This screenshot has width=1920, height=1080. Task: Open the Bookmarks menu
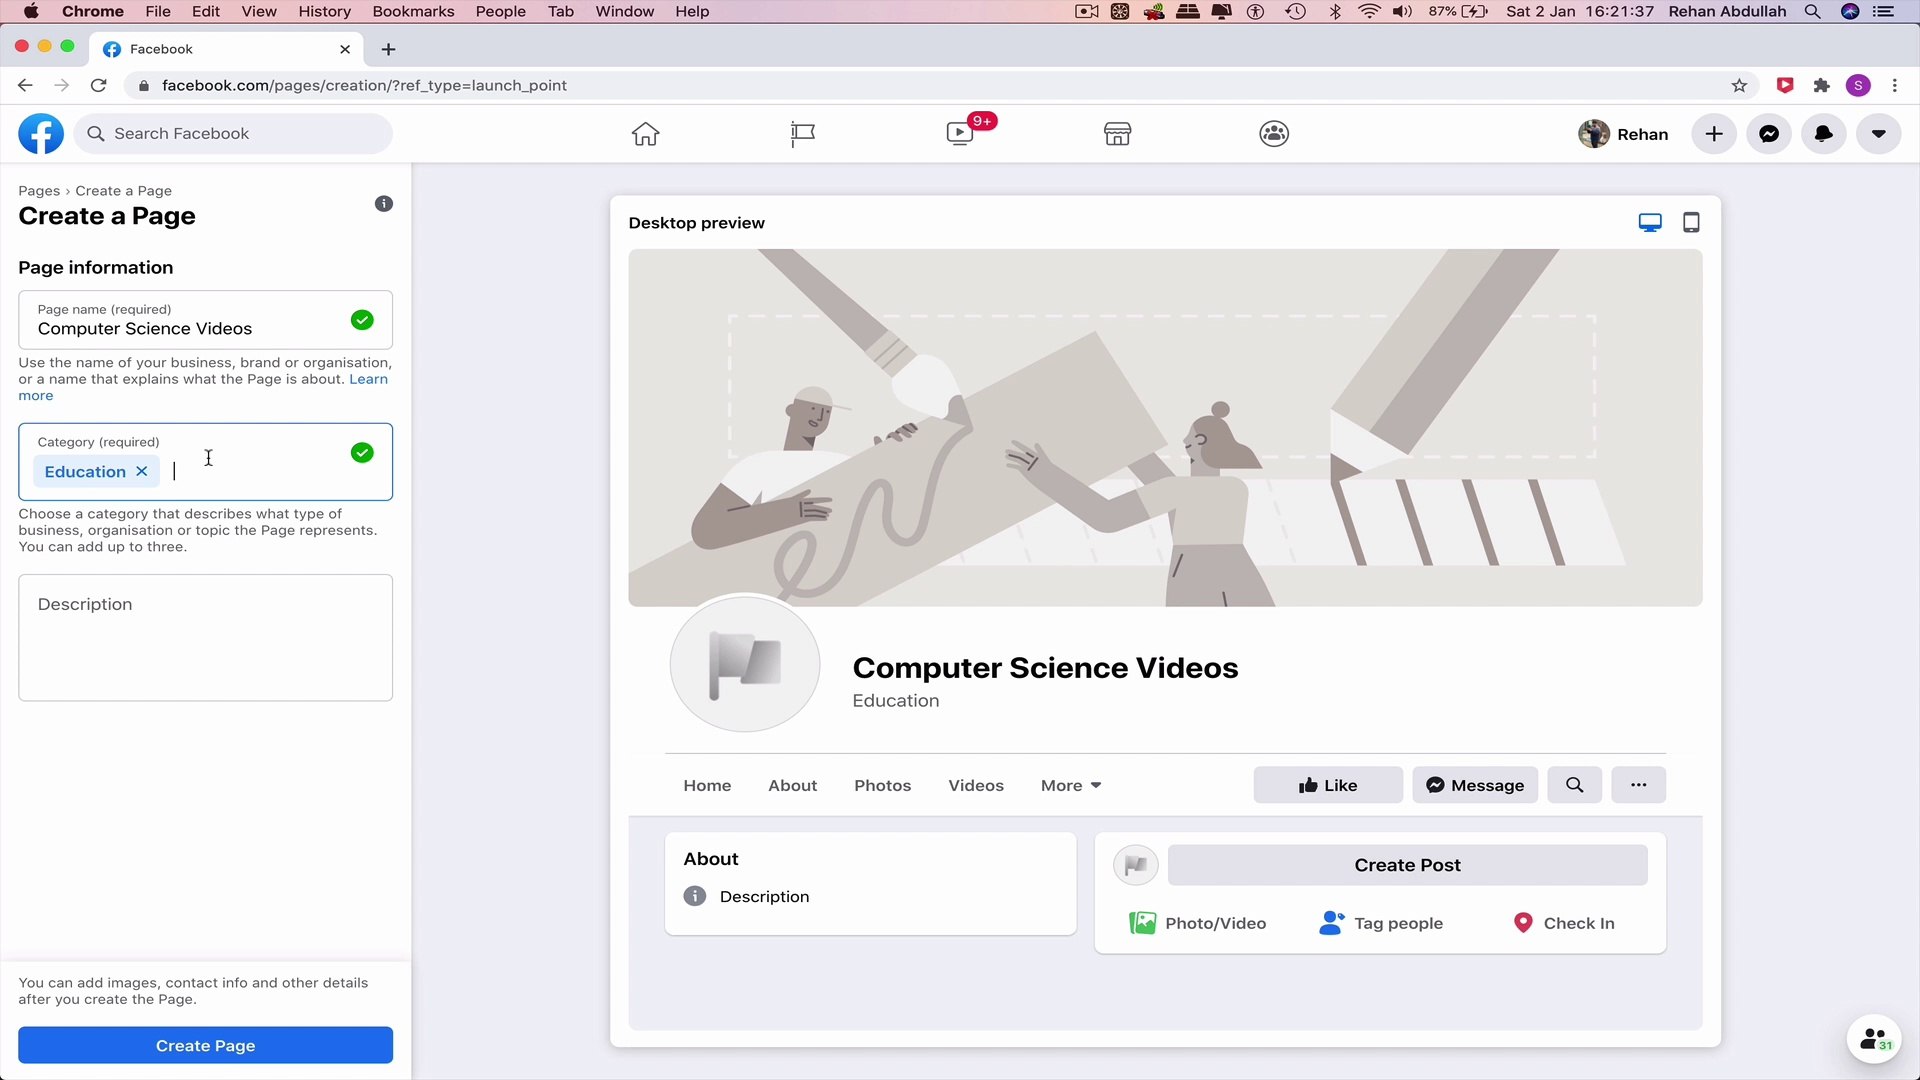[413, 11]
